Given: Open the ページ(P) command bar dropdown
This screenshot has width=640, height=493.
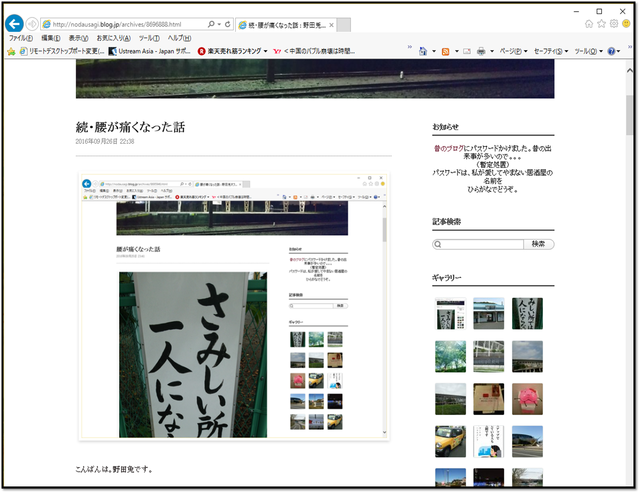Looking at the screenshot, I should (513, 51).
